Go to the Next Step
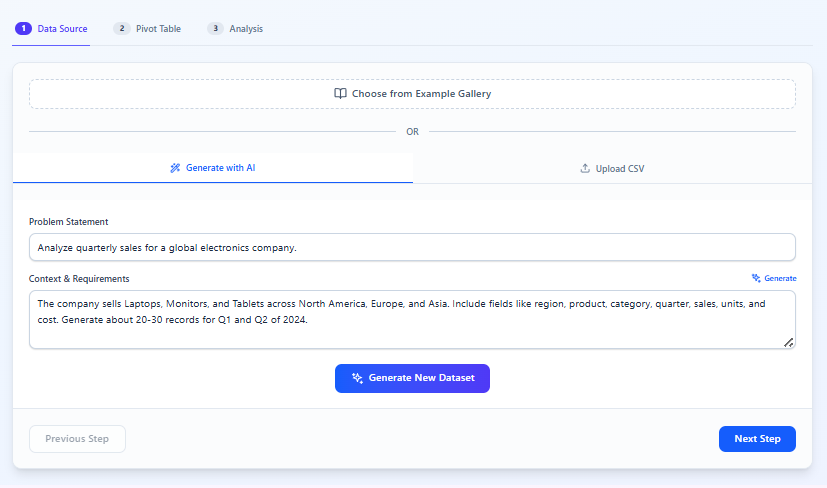The height and width of the screenshot is (488, 827). (x=757, y=439)
